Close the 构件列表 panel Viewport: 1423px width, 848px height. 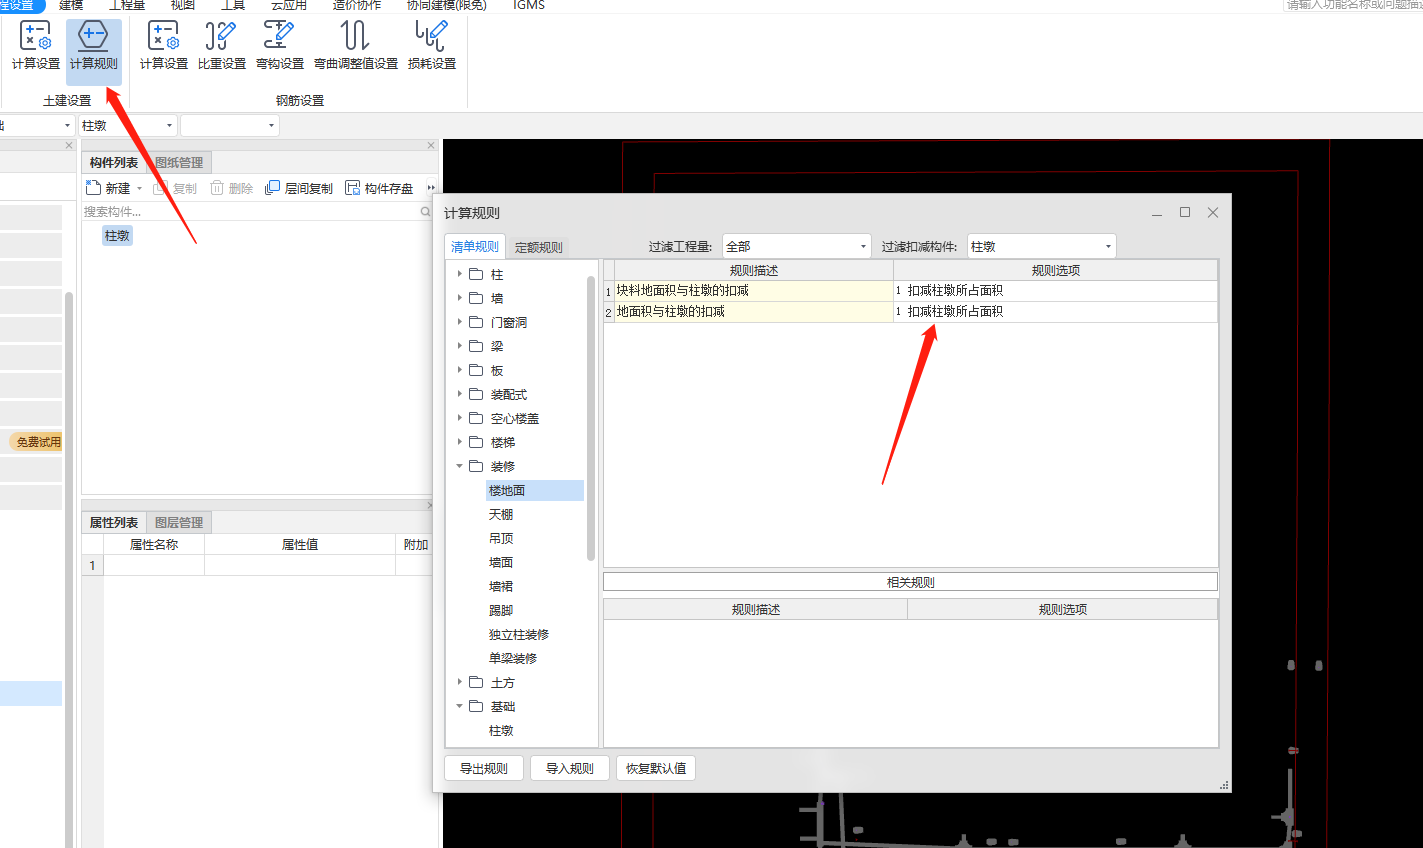point(431,146)
